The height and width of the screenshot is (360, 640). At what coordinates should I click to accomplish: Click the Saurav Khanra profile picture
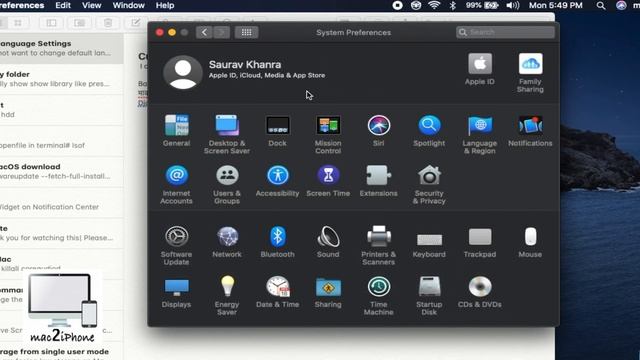coord(183,72)
